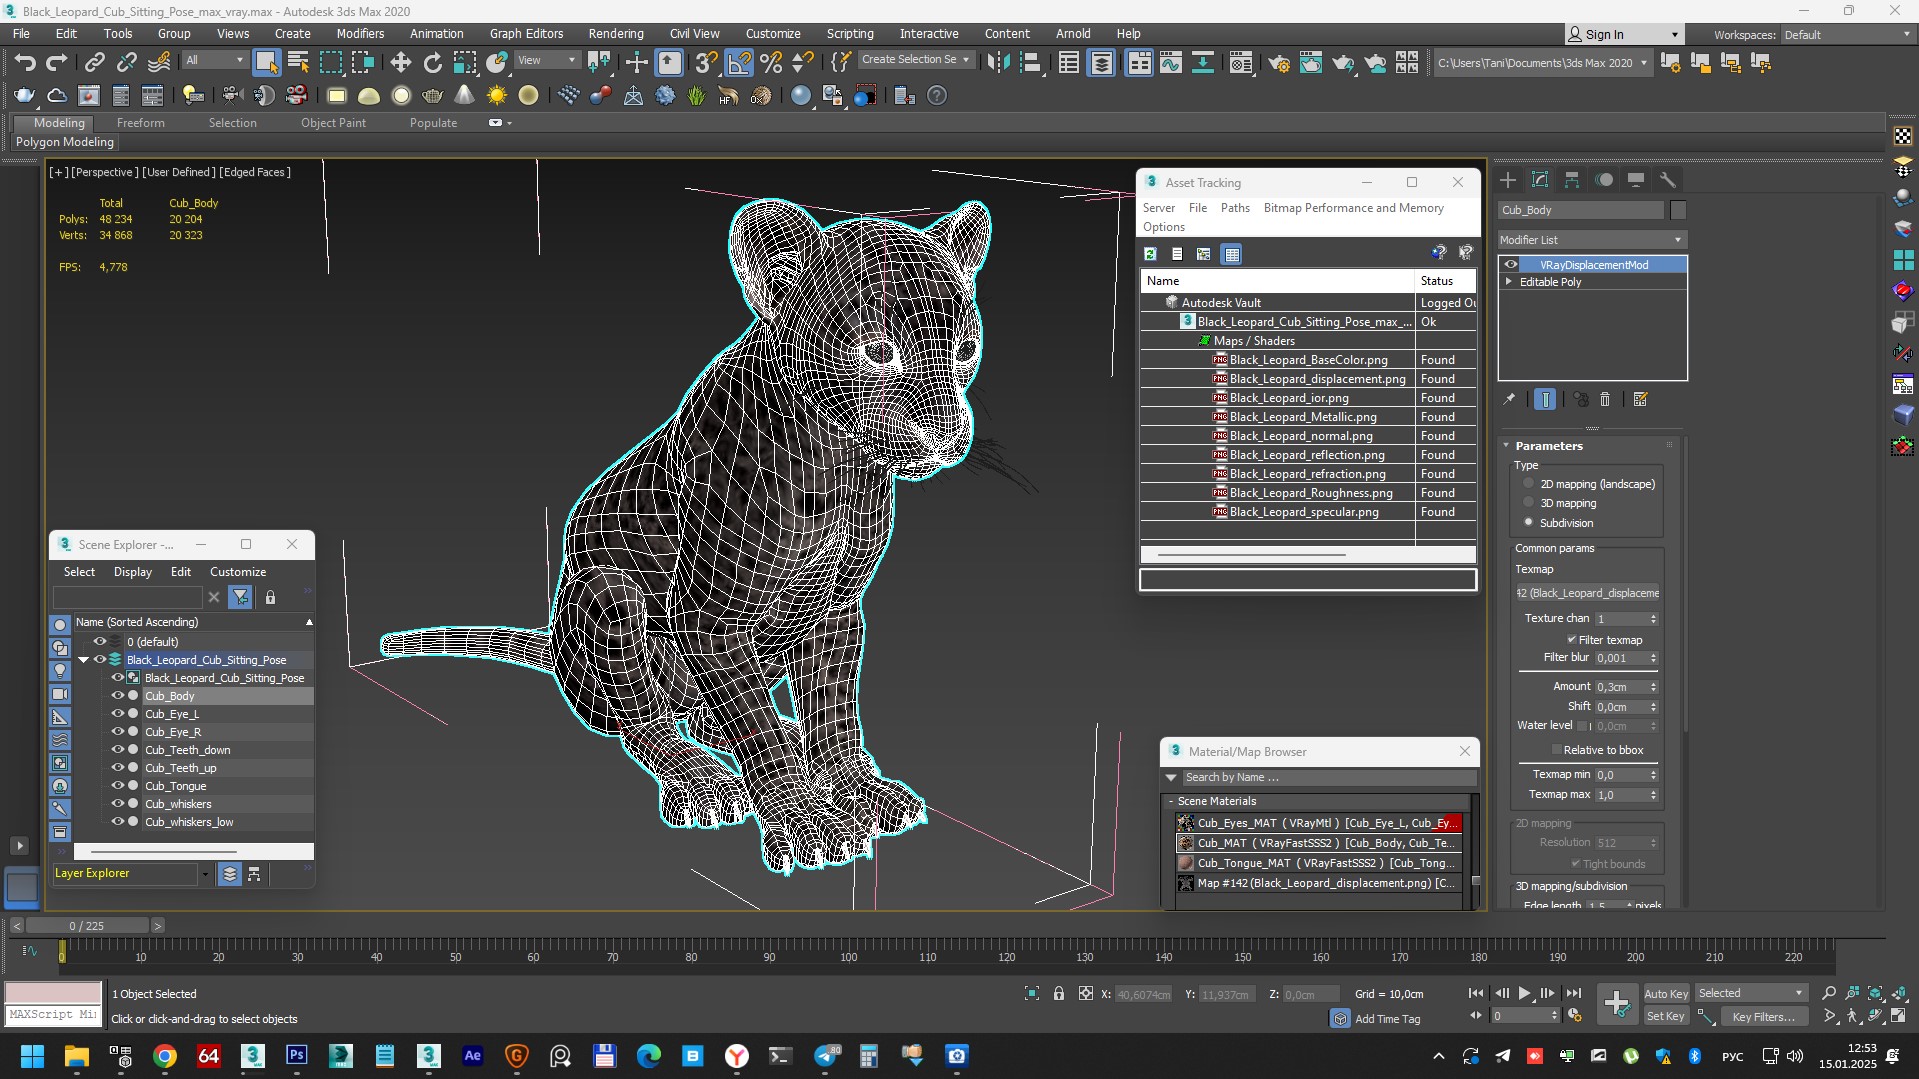The image size is (1919, 1079).
Task: Open the Modifier List dropdown
Action: [x=1592, y=240]
